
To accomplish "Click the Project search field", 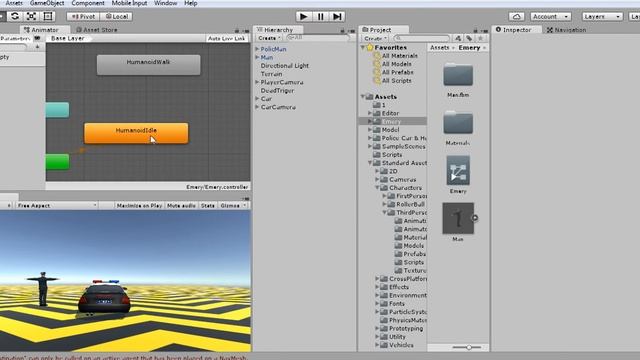I will click(x=422, y=38).
